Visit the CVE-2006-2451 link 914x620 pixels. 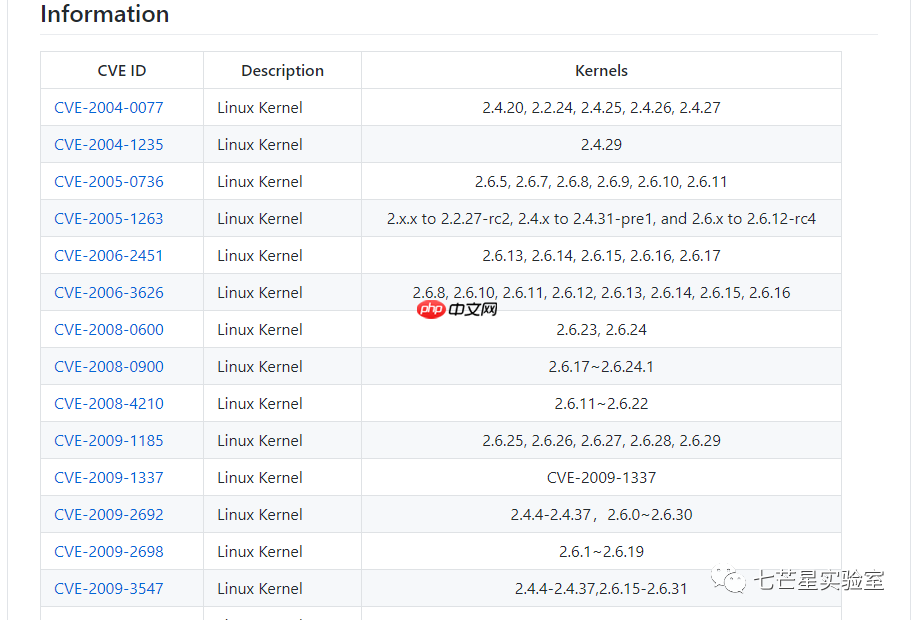pyautogui.click(x=109, y=256)
